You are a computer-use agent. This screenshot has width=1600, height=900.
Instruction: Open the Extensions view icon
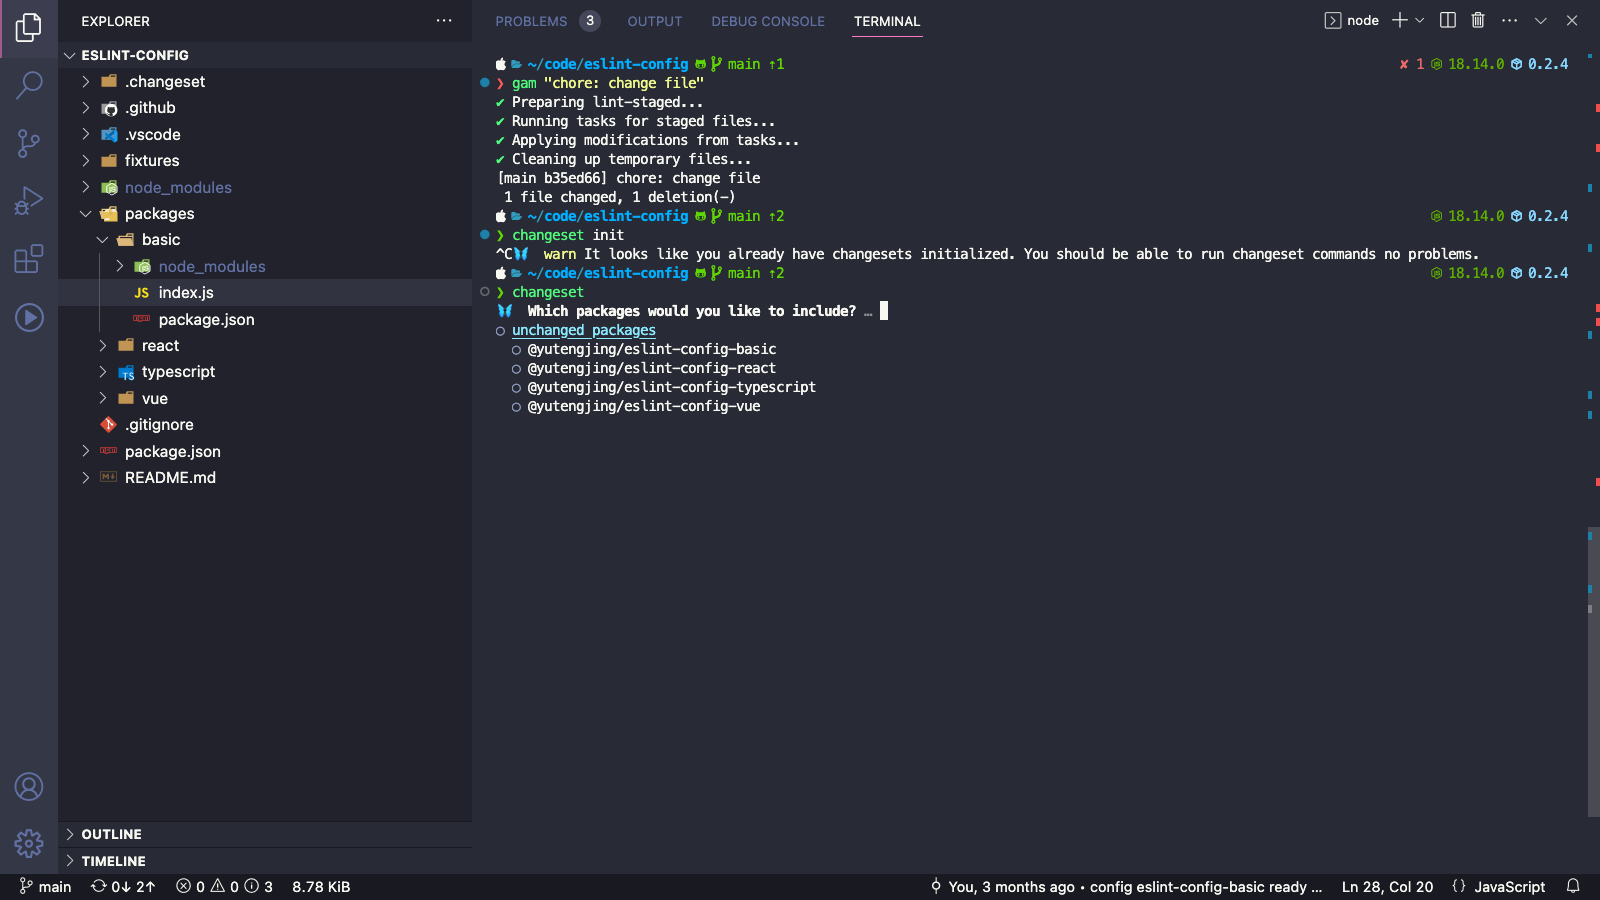tap(29, 259)
